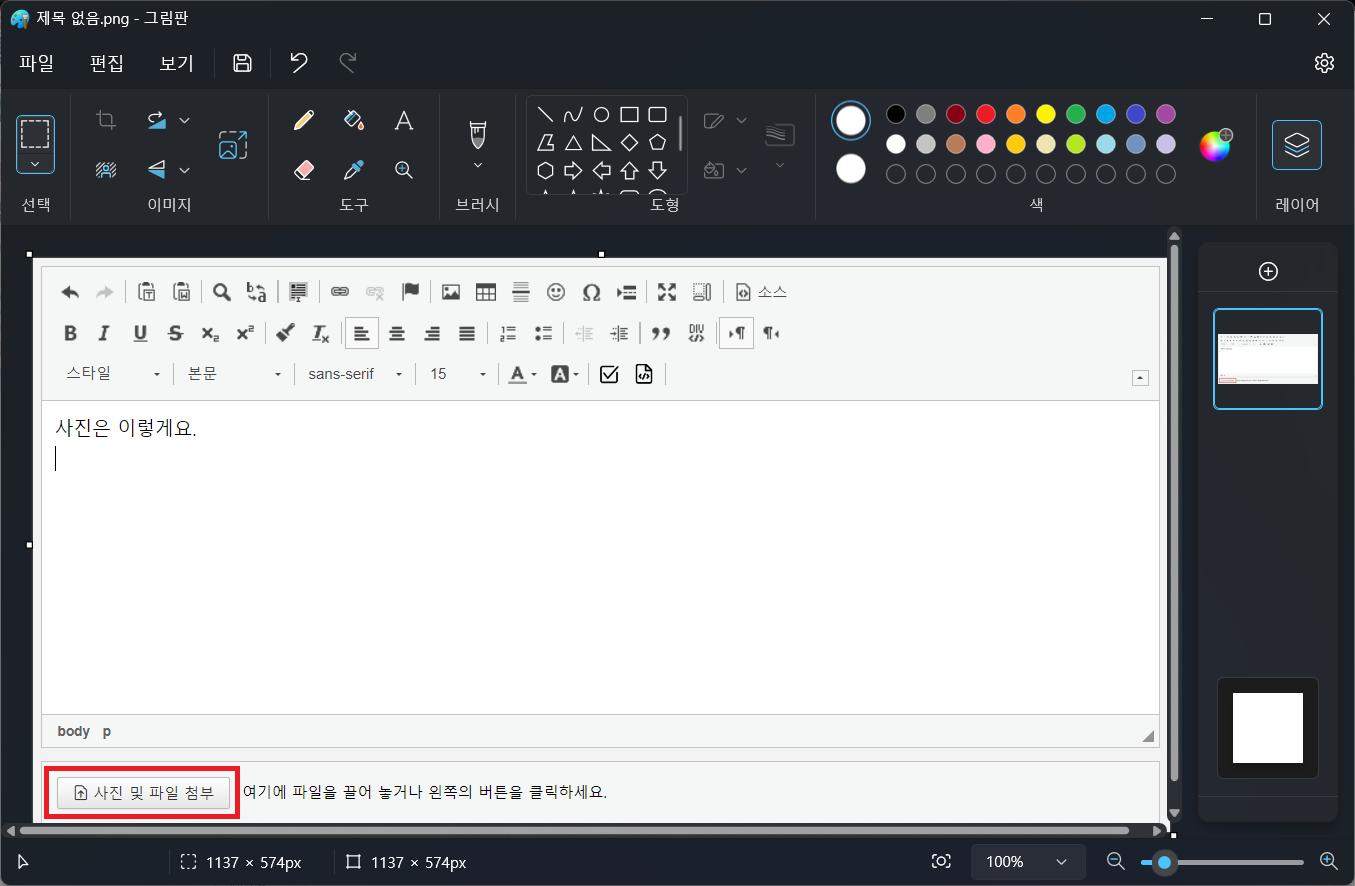Select the Fill bucket tool

pyautogui.click(x=353, y=121)
